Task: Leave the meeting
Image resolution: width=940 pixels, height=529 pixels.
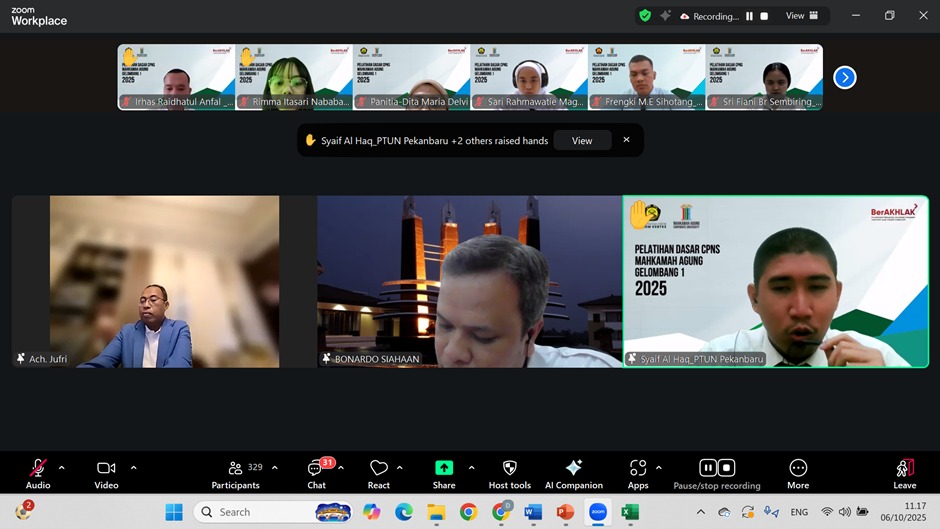Action: click(x=904, y=469)
